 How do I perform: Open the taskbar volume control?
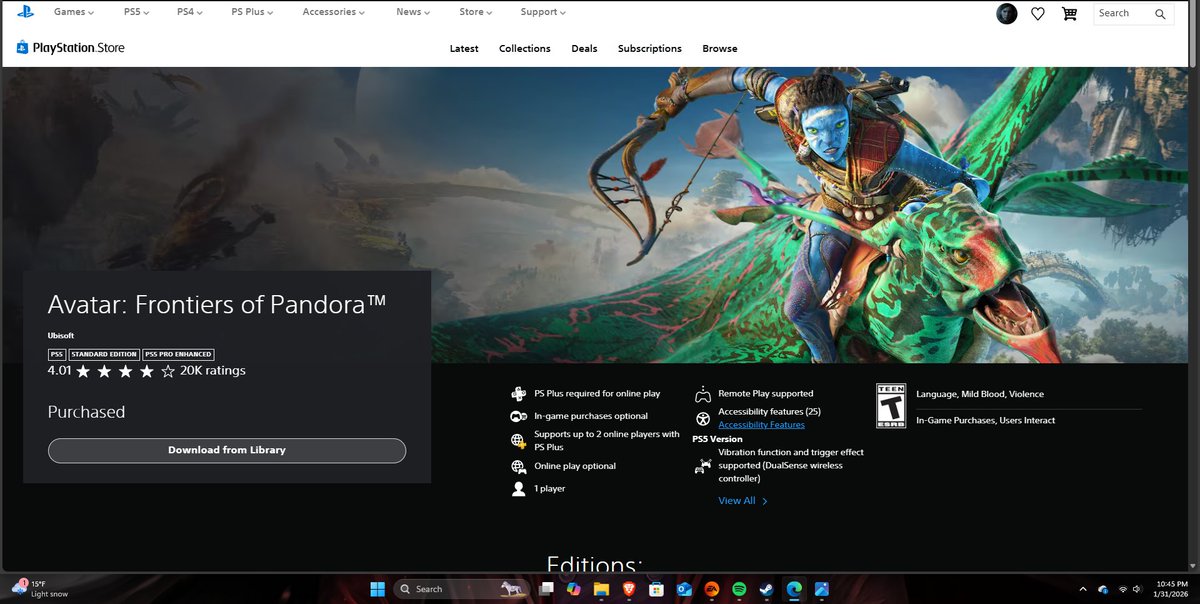(1138, 589)
